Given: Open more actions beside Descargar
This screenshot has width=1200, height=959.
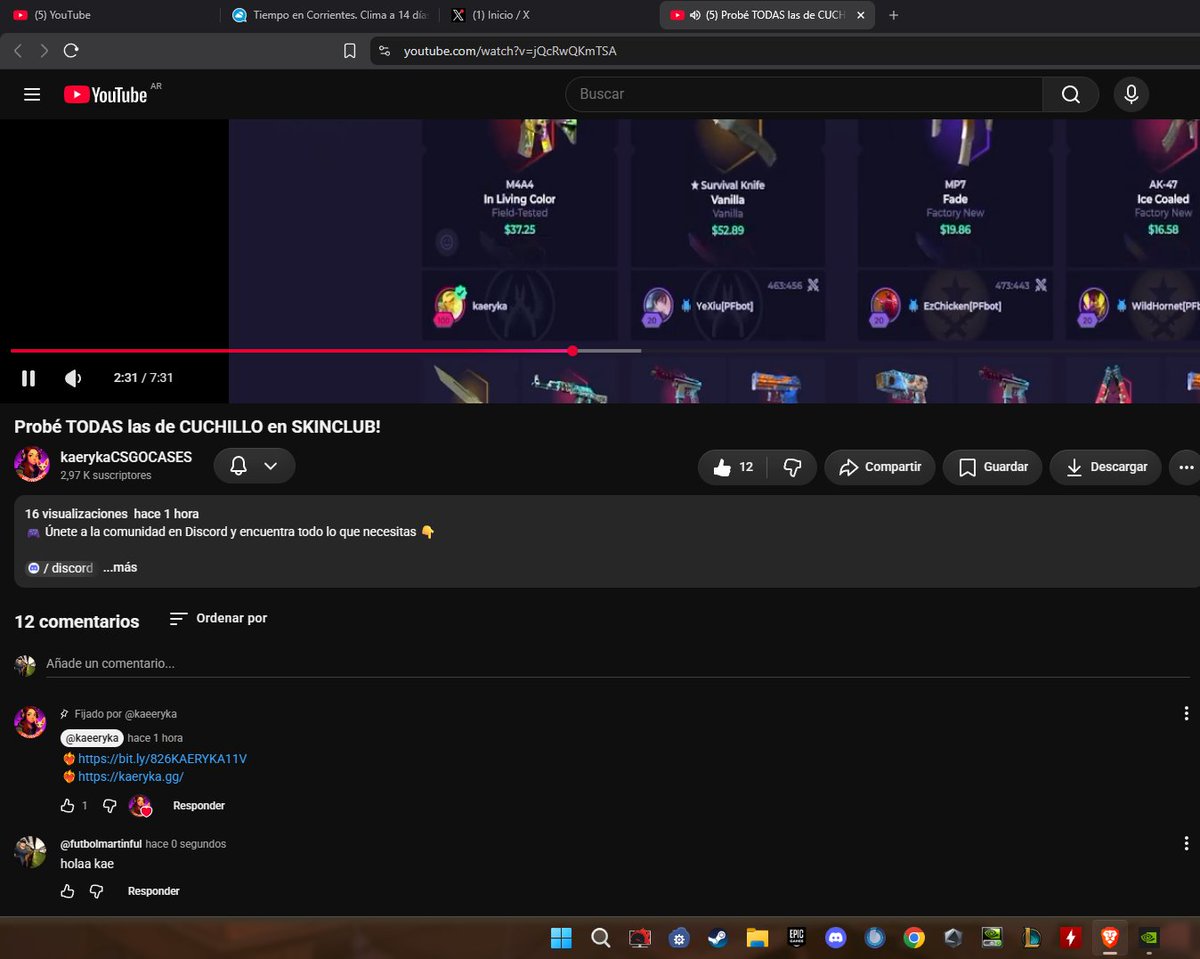Looking at the screenshot, I should [x=1186, y=467].
